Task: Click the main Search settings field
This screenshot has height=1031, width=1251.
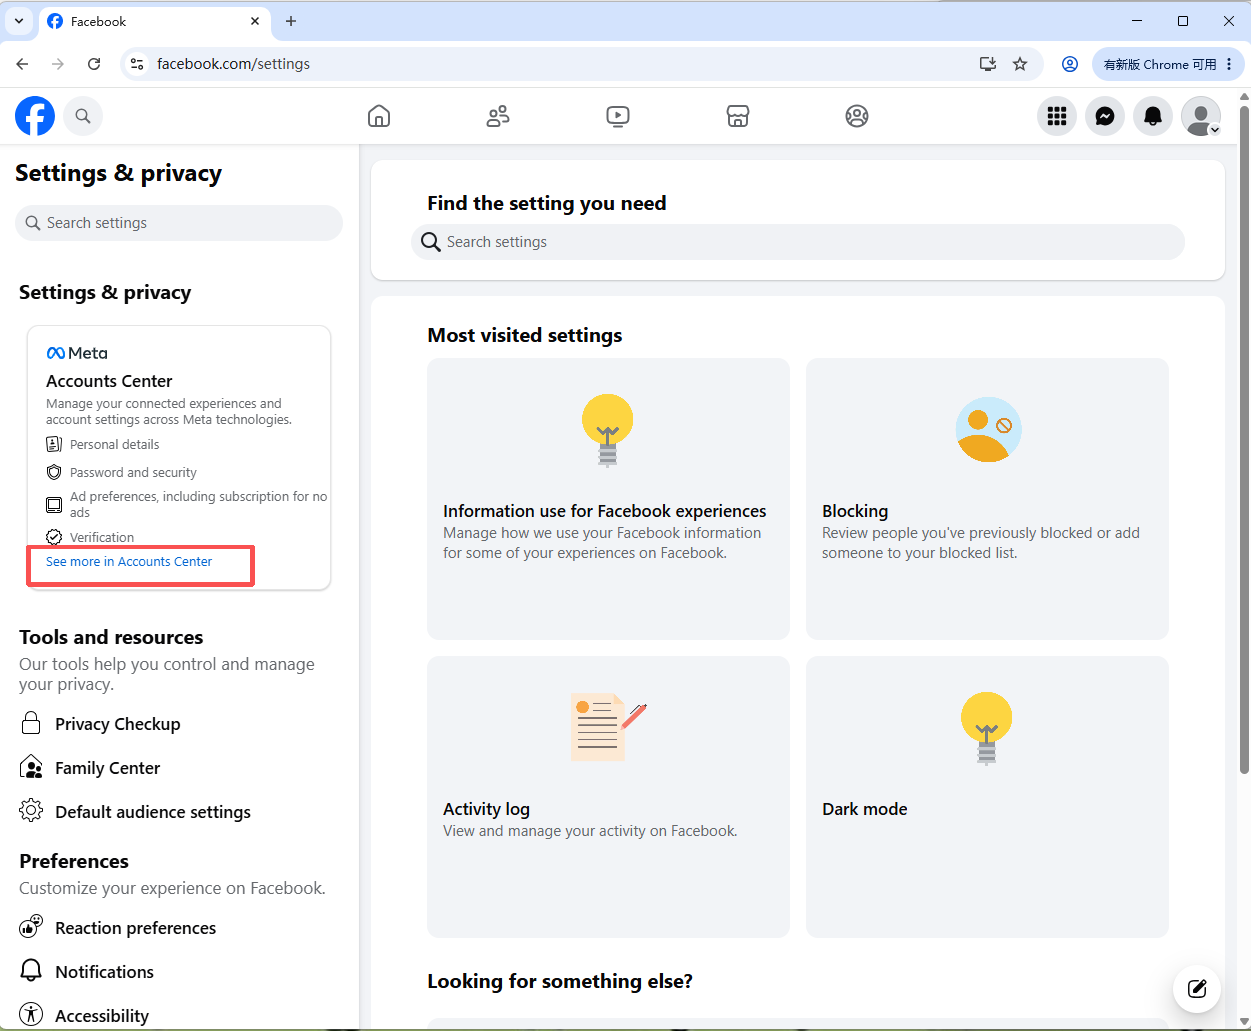Action: [x=798, y=242]
